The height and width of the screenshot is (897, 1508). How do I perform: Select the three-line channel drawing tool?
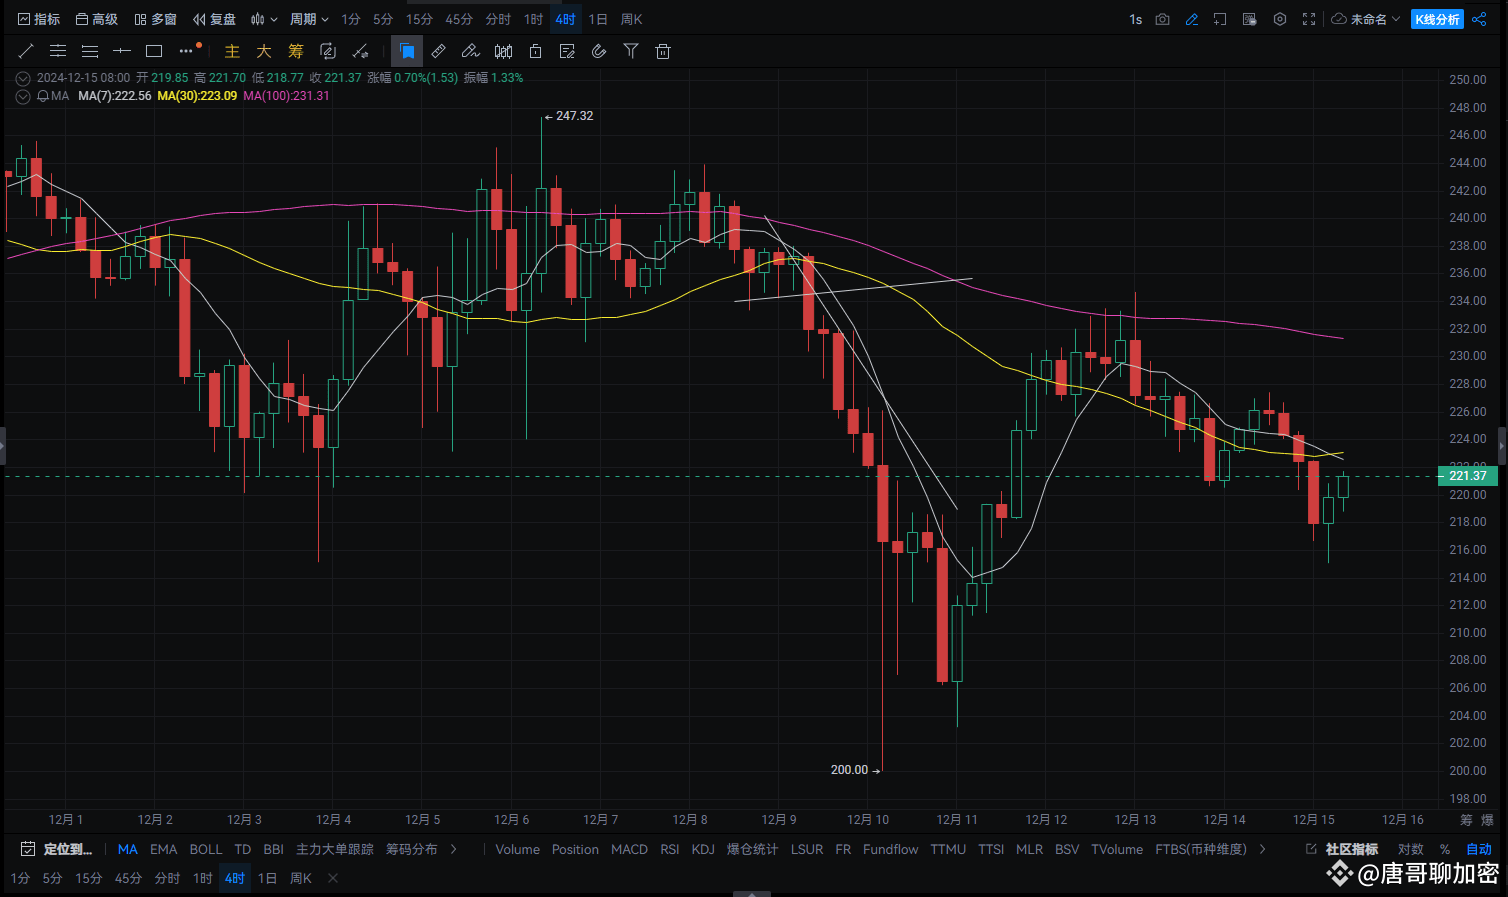pos(90,51)
